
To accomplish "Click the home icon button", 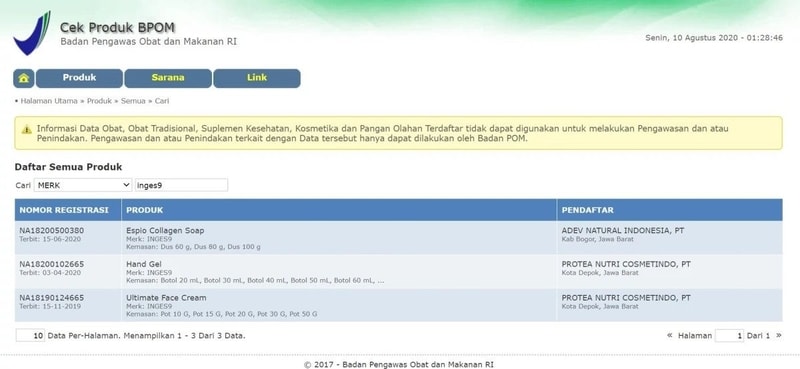I will click(x=23, y=78).
